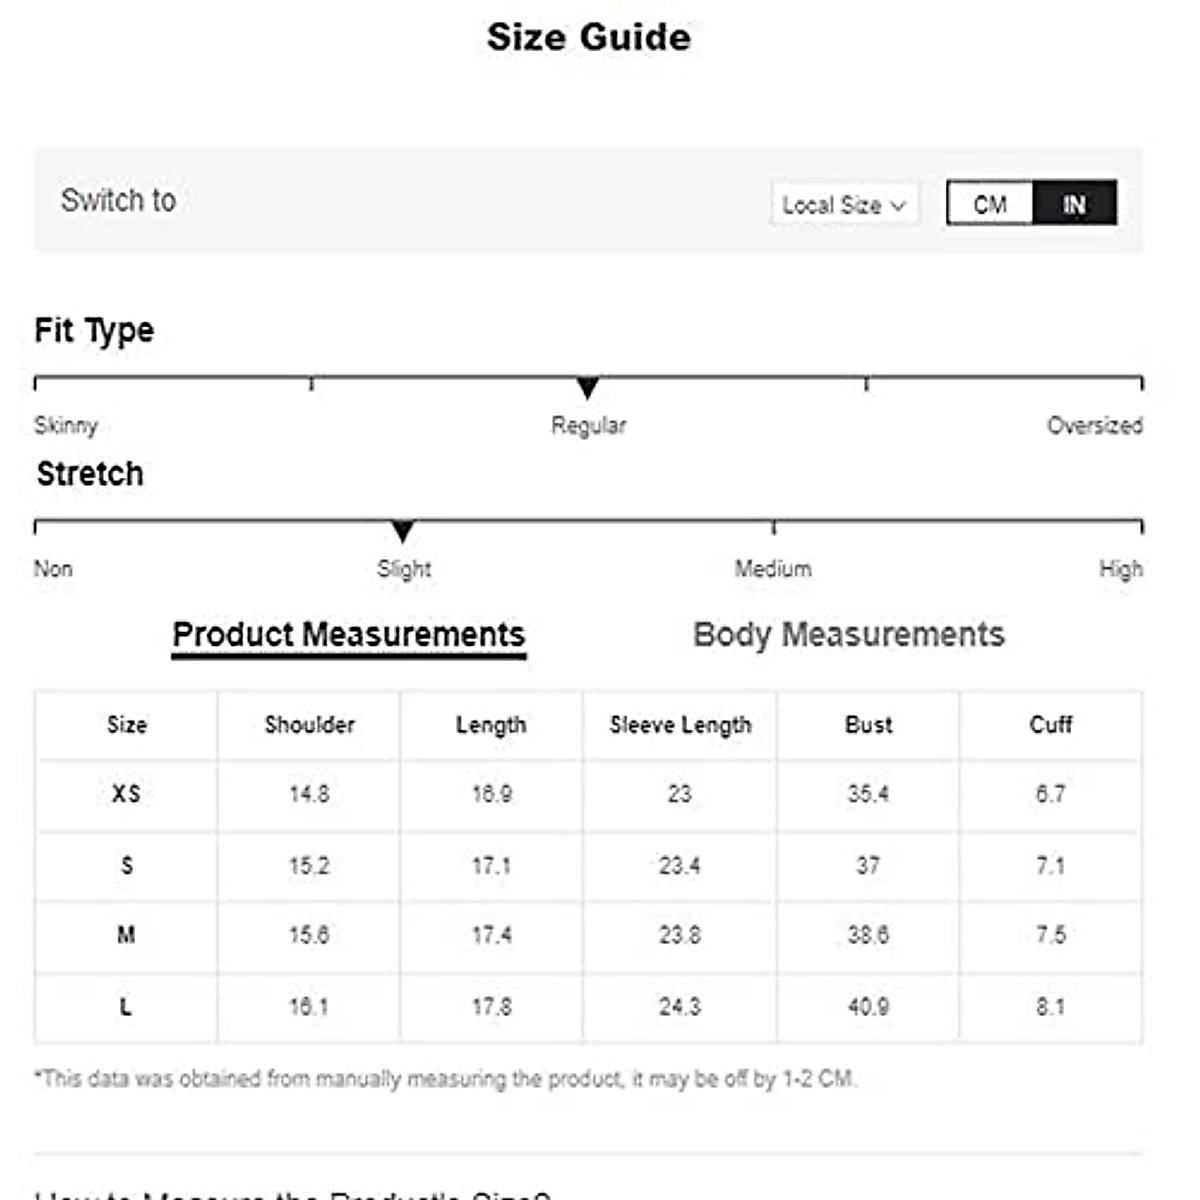Open the Product Measurements tab

(348, 635)
